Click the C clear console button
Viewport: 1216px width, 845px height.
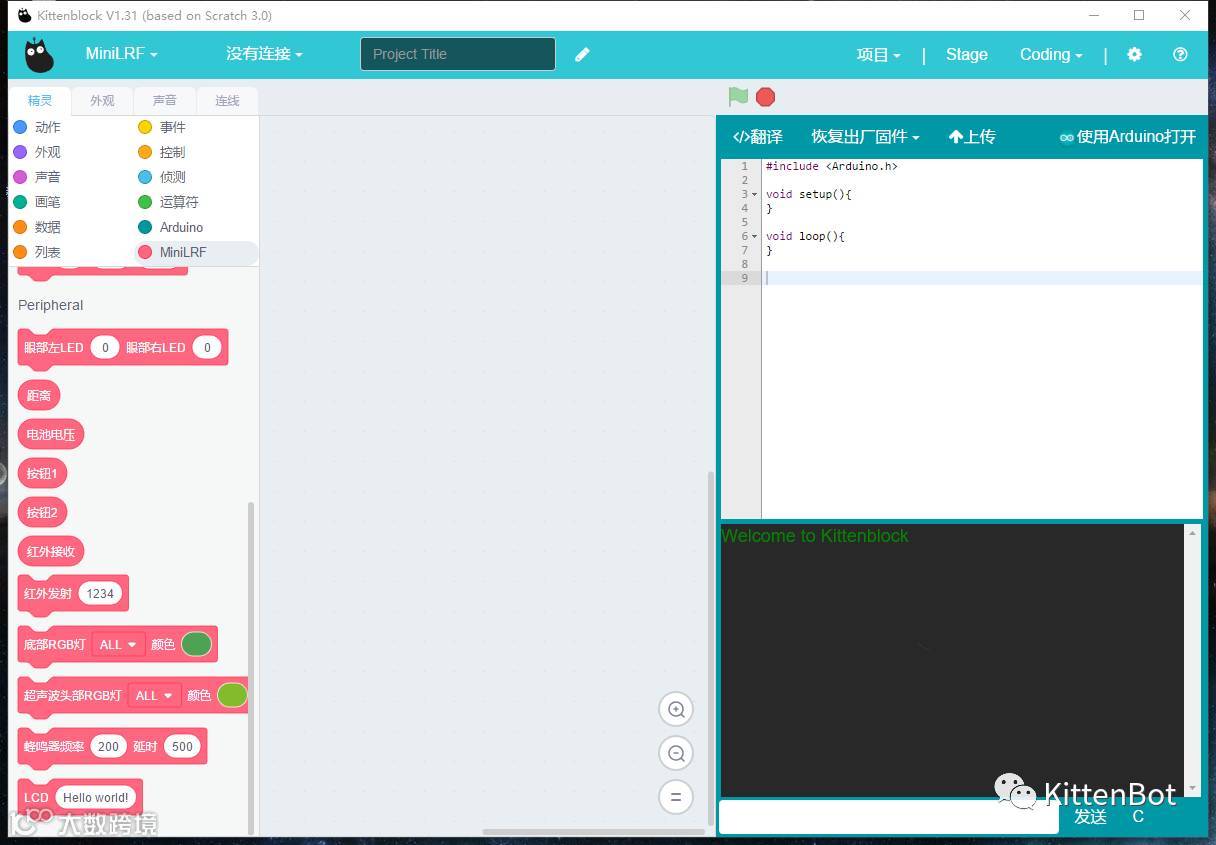click(x=1138, y=817)
